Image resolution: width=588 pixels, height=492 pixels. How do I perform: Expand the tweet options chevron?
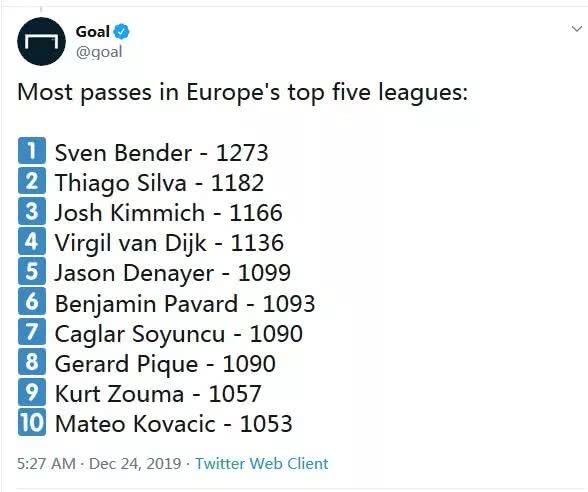click(x=576, y=29)
